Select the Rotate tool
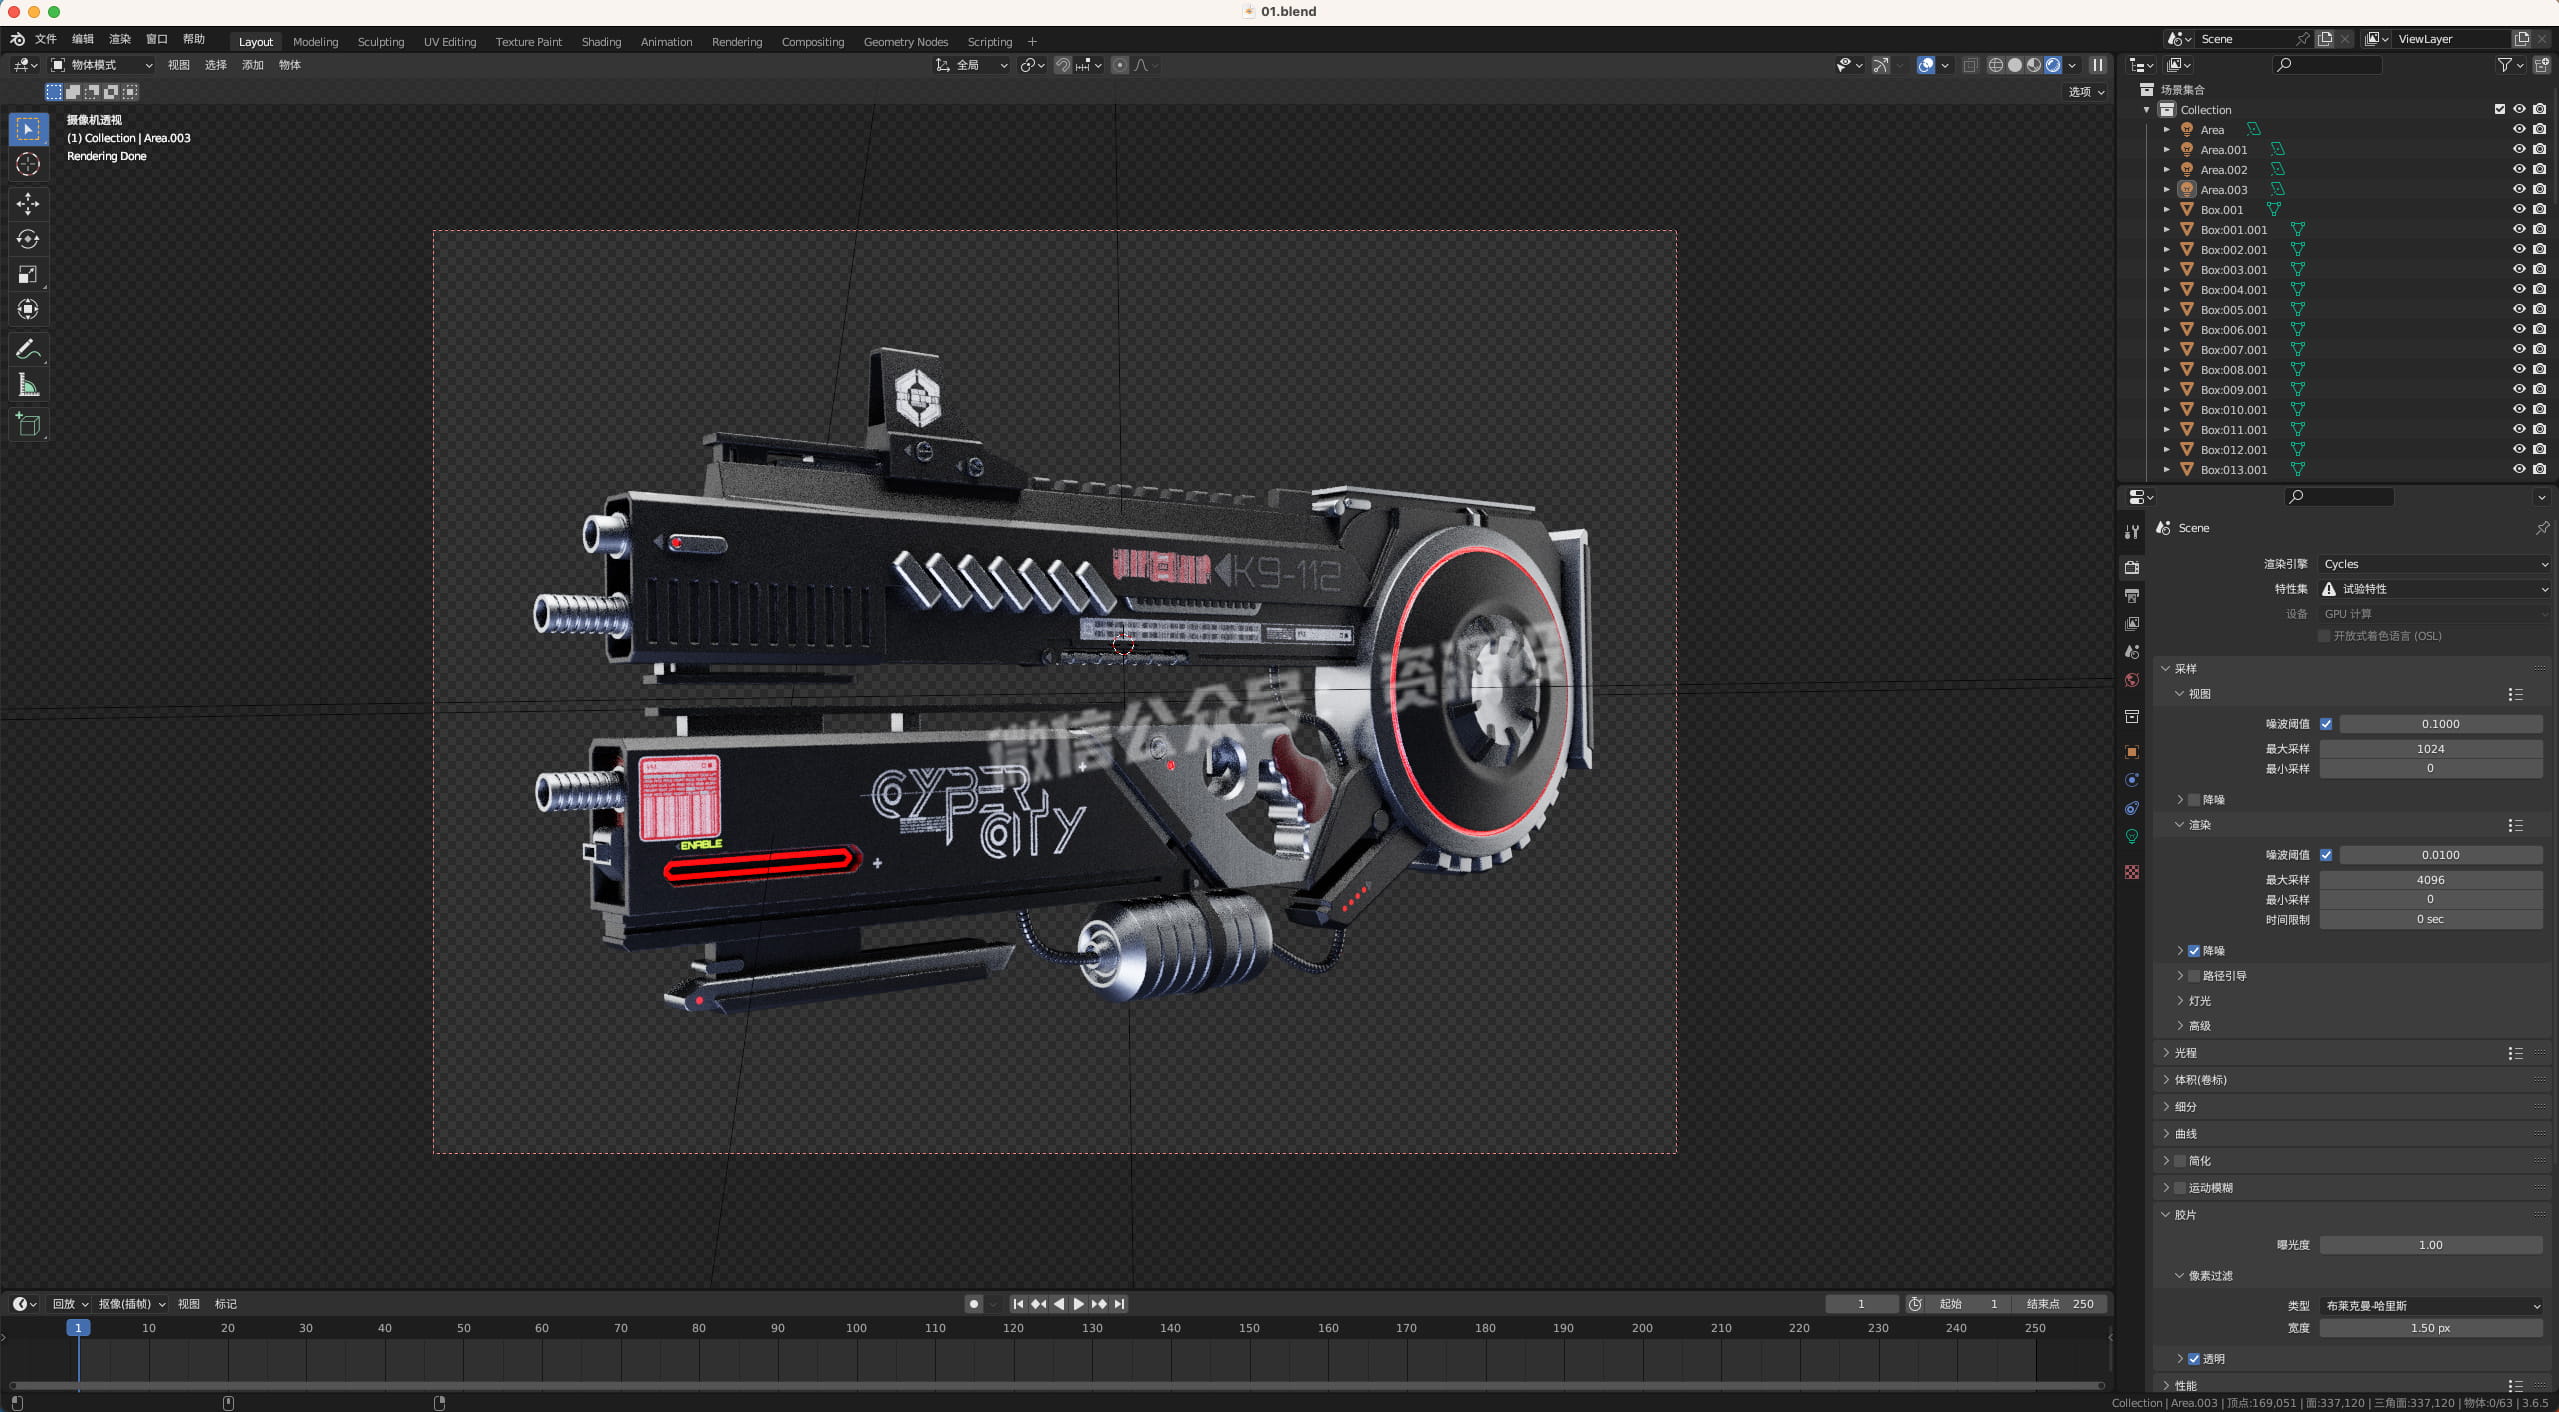This screenshot has height=1412, width=2559. coord(28,239)
